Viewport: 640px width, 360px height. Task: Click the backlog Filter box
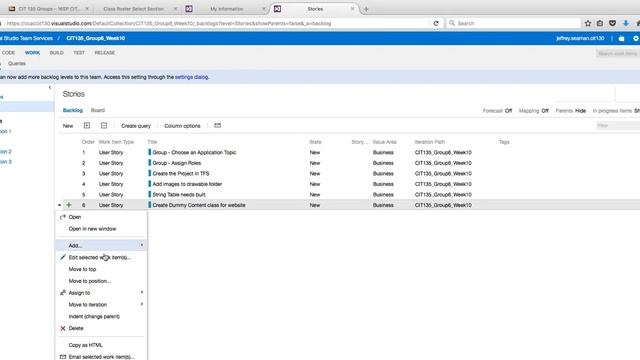[618, 126]
